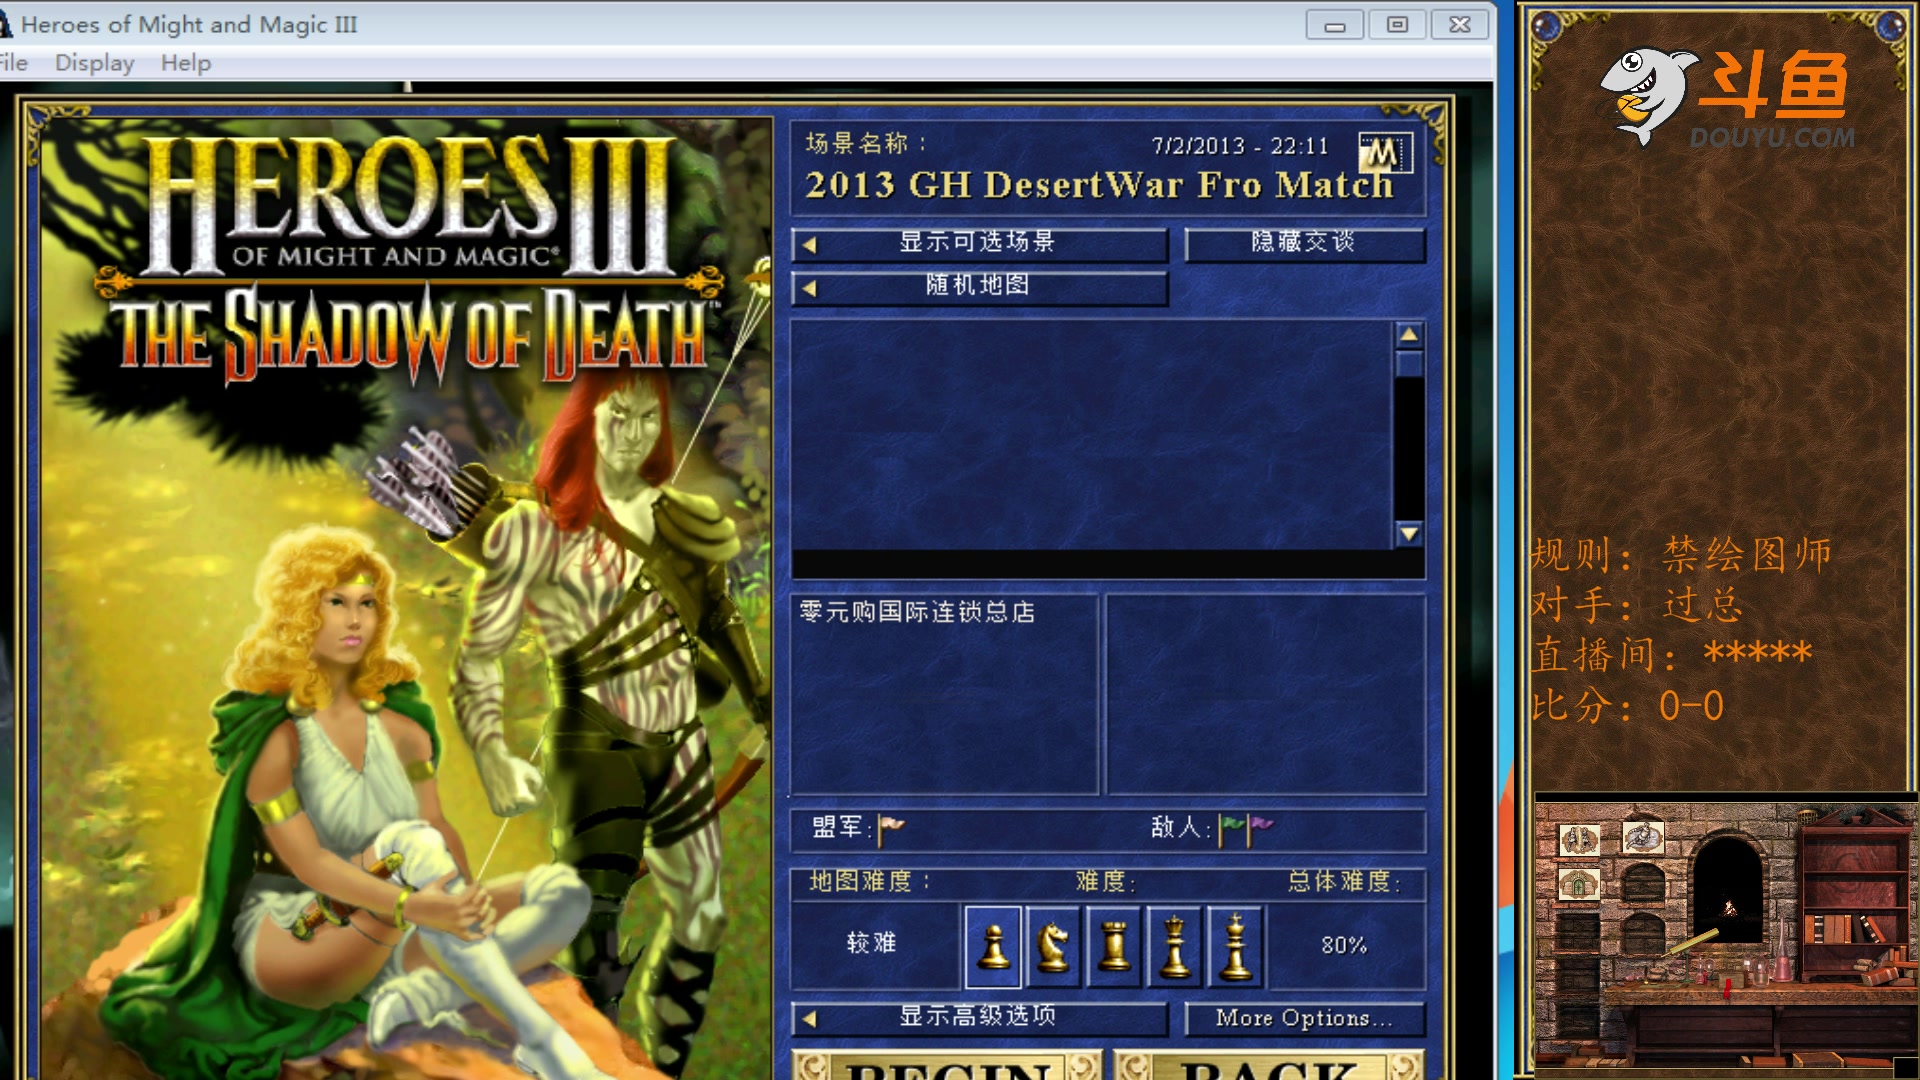Select the pawn easy difficulty icon
Screen dimensions: 1920x1080
coord(993,946)
